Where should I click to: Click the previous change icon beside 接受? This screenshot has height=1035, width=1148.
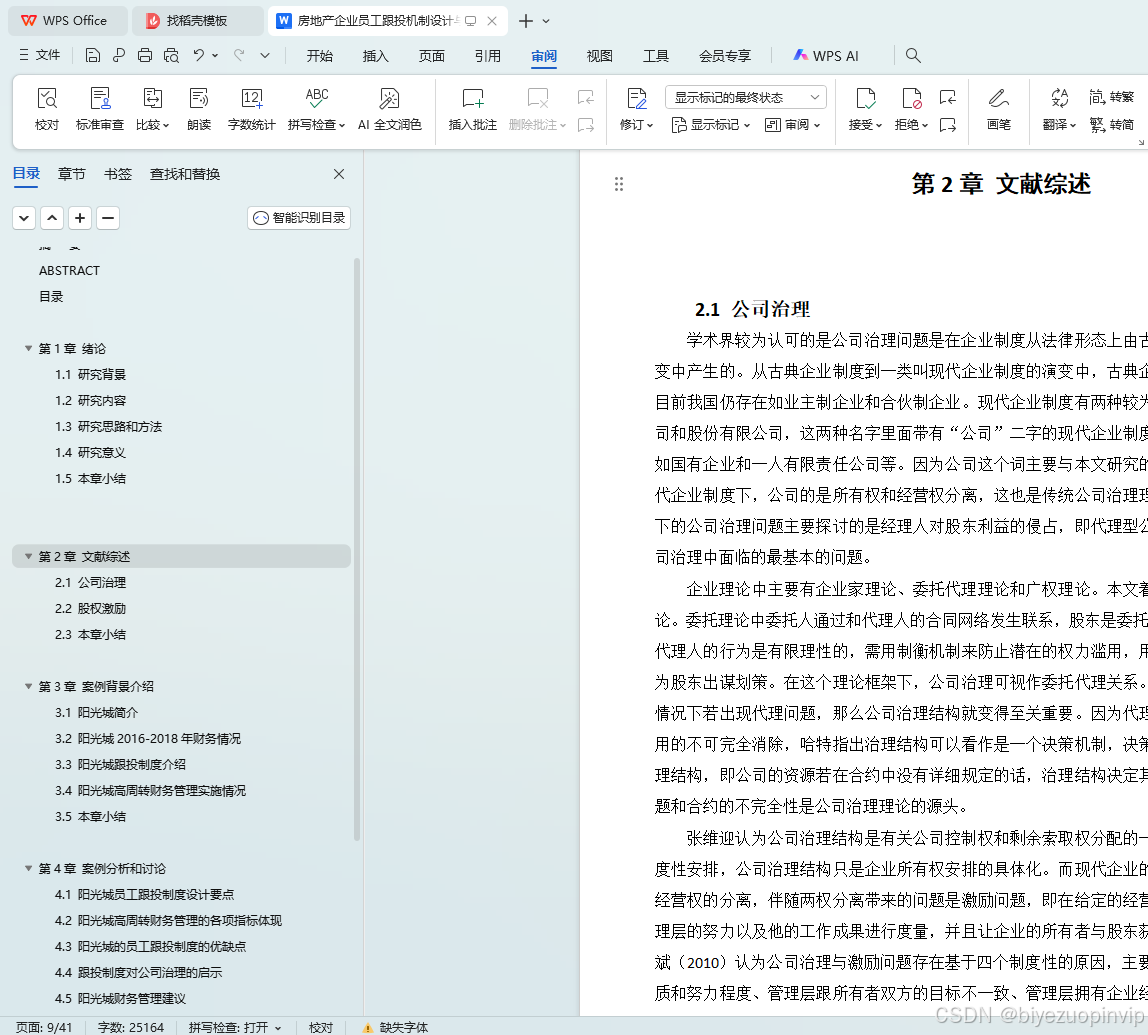pos(947,97)
